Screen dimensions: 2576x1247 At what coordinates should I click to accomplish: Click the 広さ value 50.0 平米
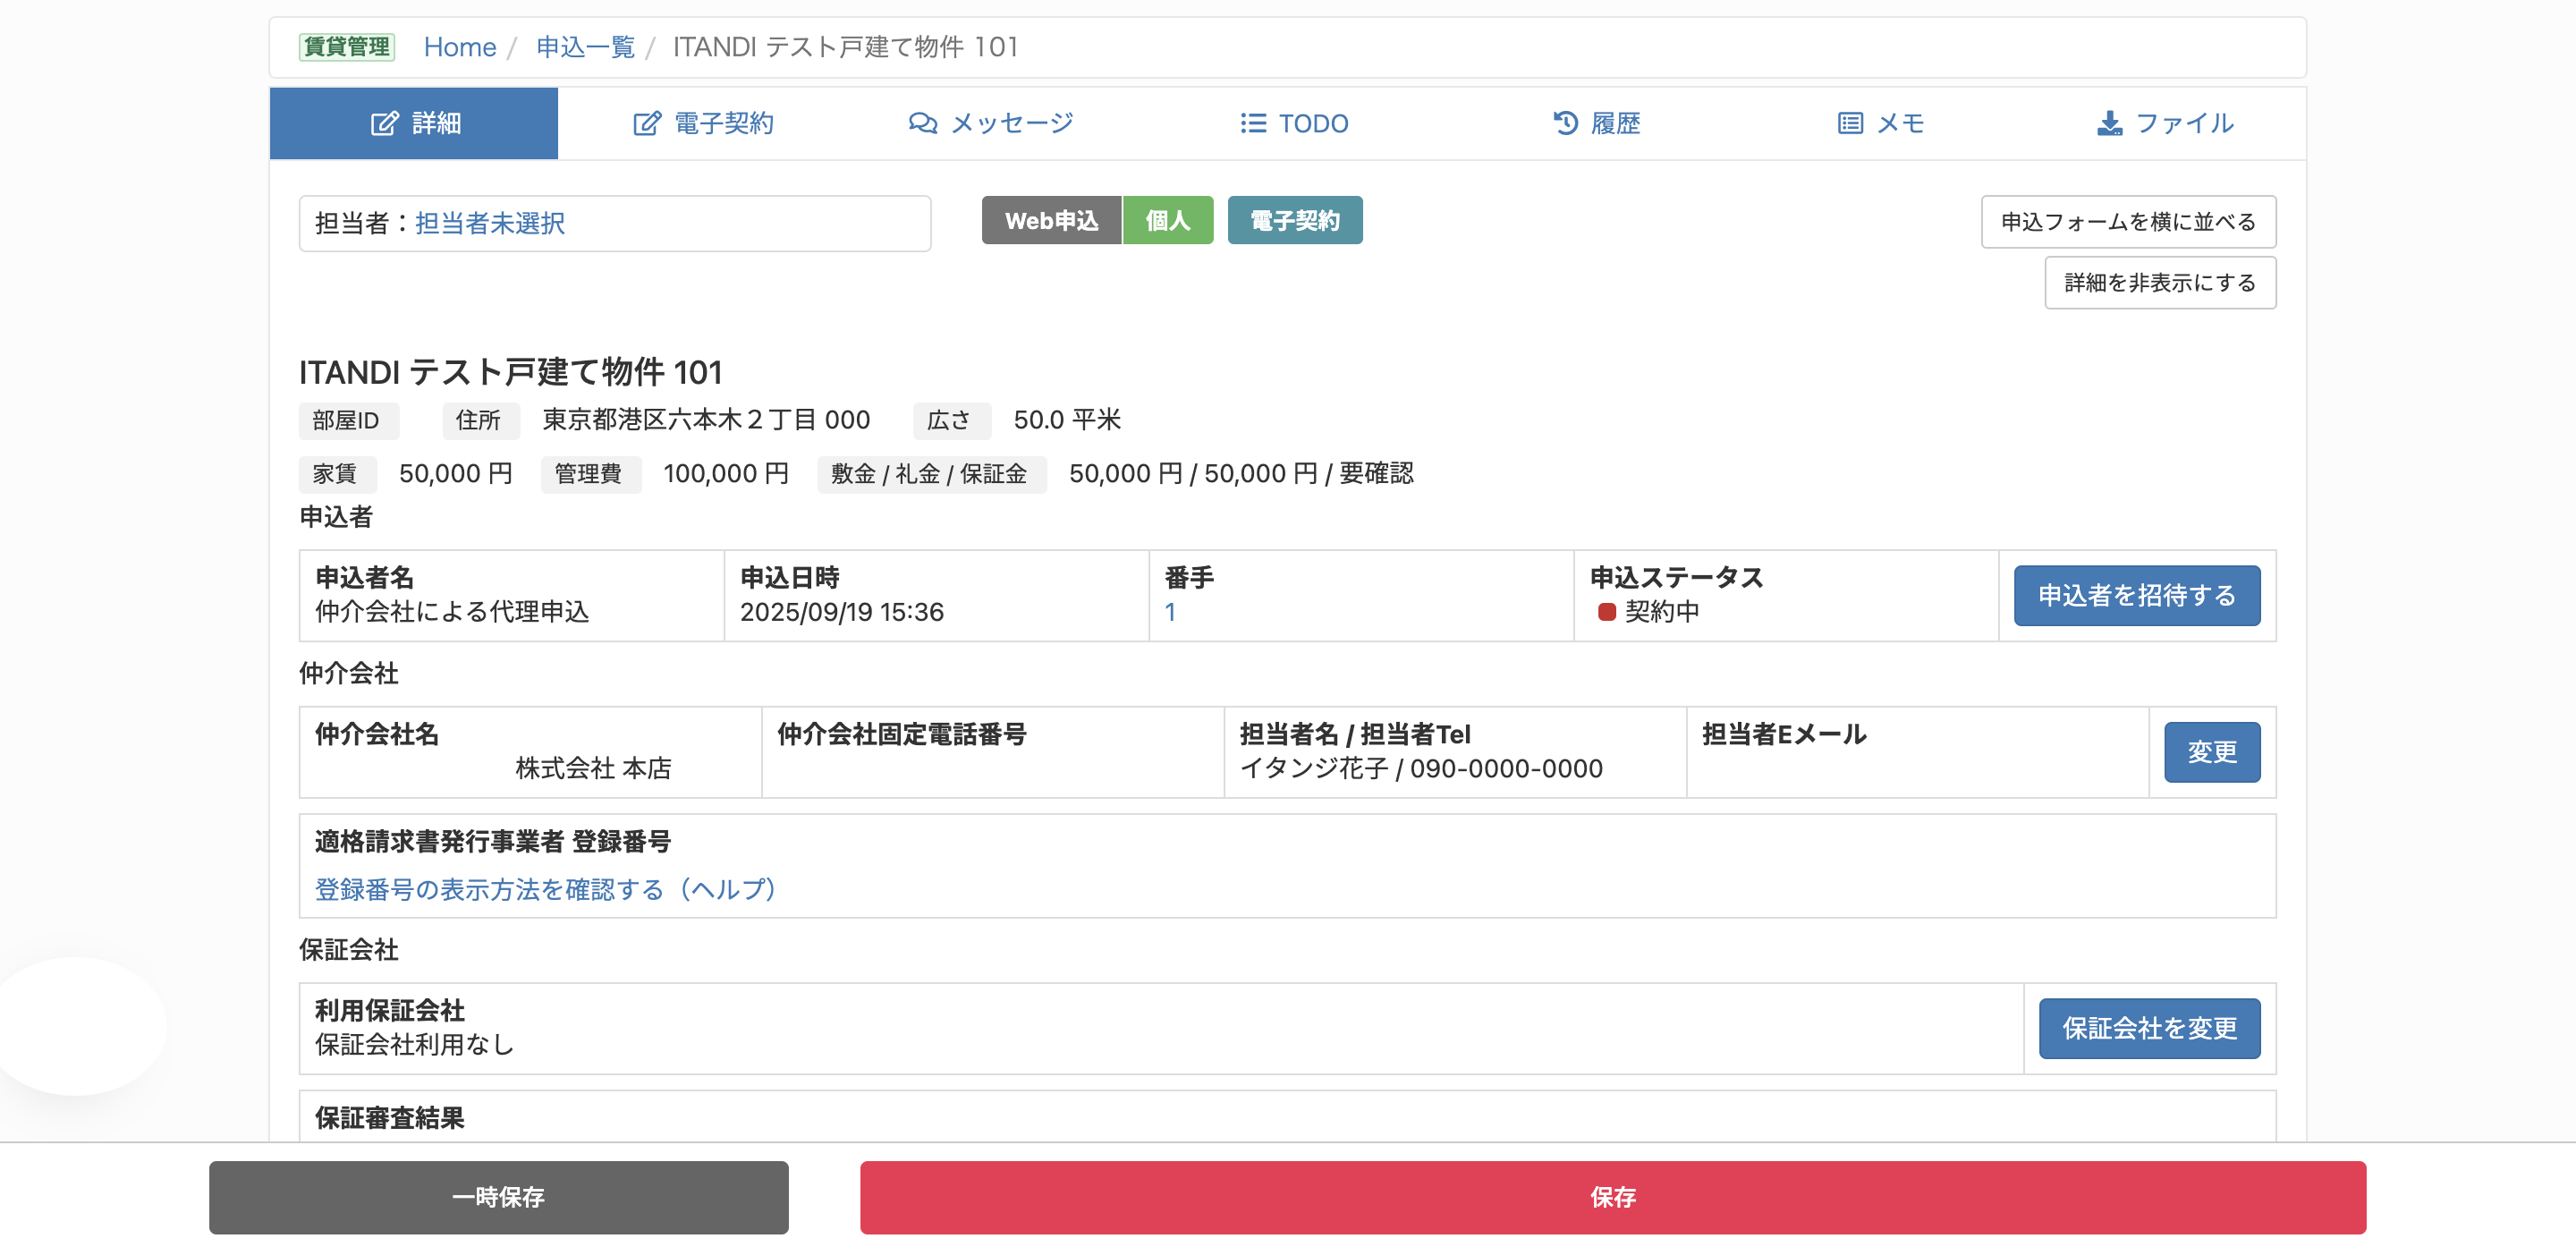pos(1067,419)
